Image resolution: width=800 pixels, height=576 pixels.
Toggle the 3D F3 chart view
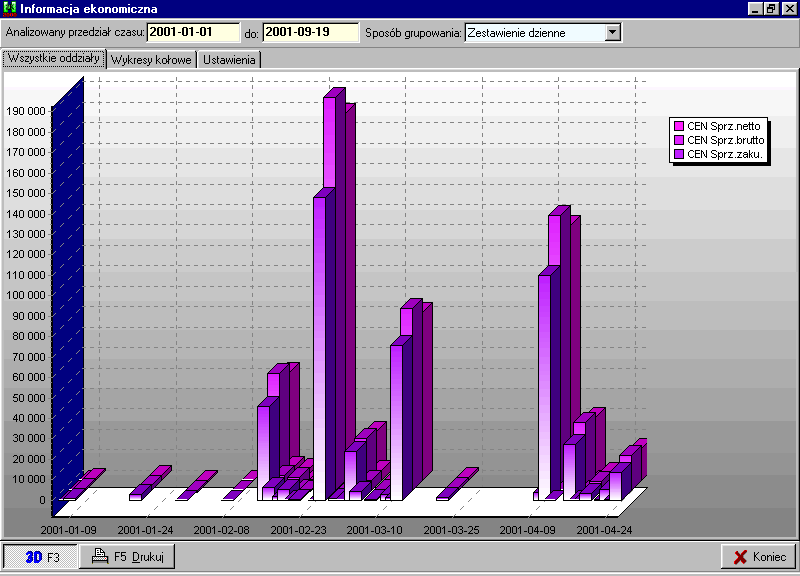40,557
